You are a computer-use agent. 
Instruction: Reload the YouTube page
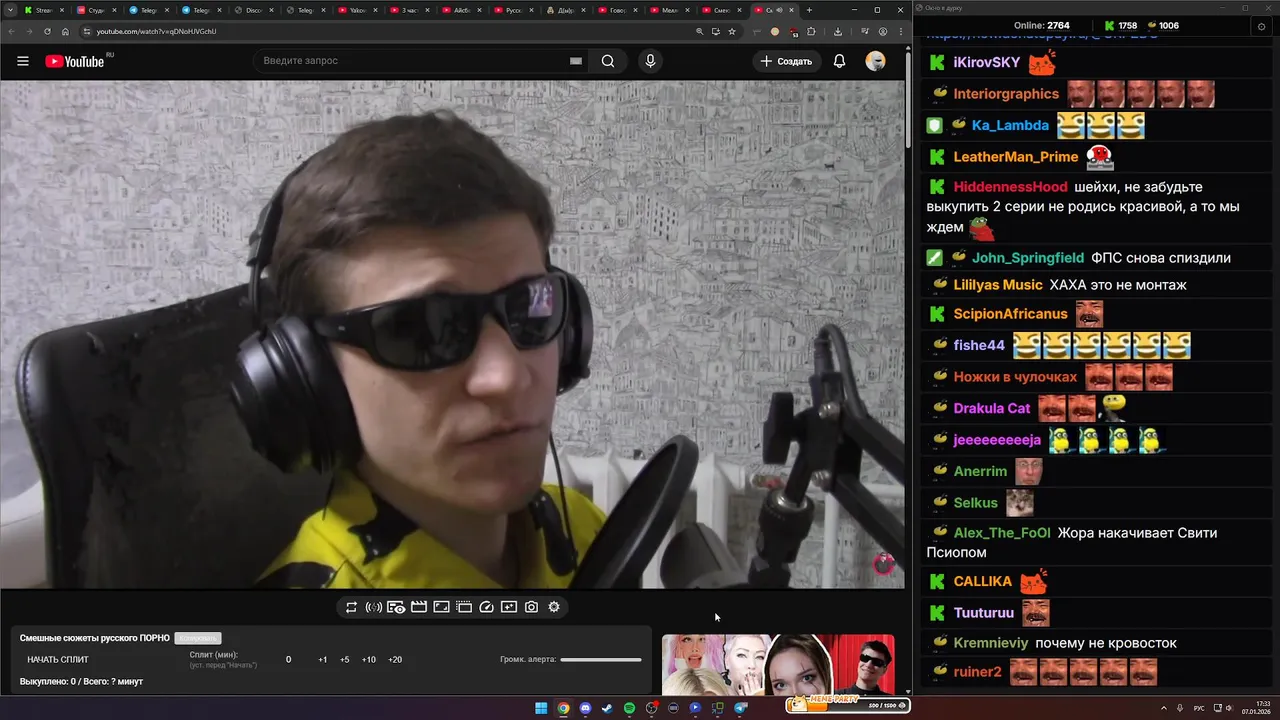47,31
